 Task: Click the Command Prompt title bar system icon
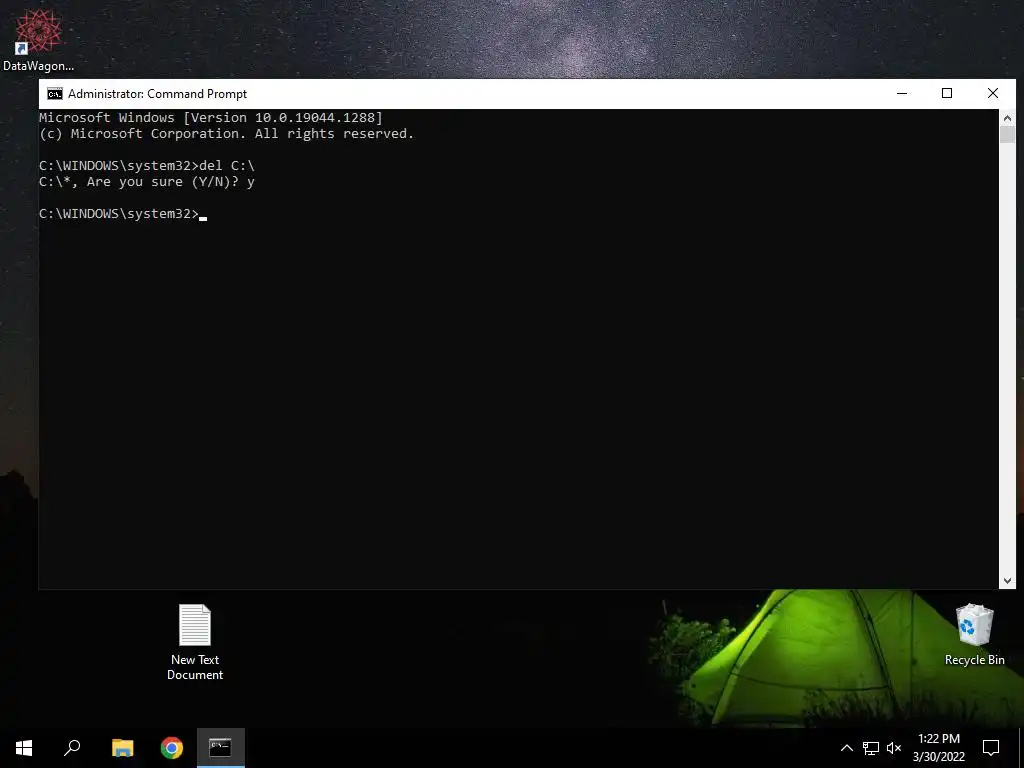point(55,94)
